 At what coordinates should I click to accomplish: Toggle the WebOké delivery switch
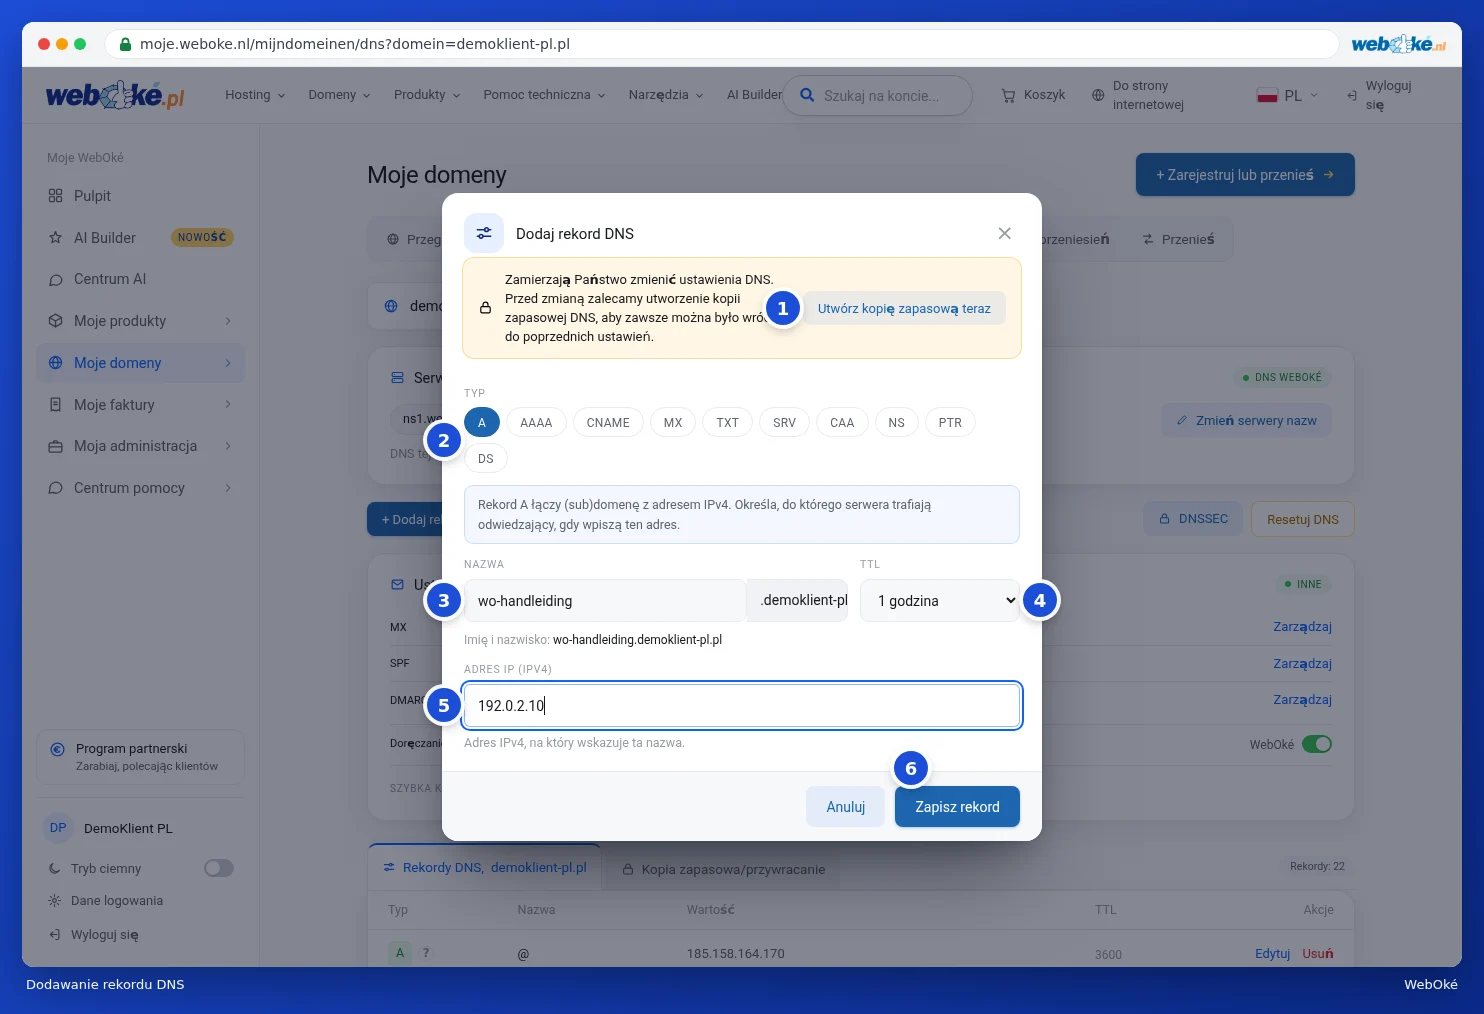(1317, 744)
